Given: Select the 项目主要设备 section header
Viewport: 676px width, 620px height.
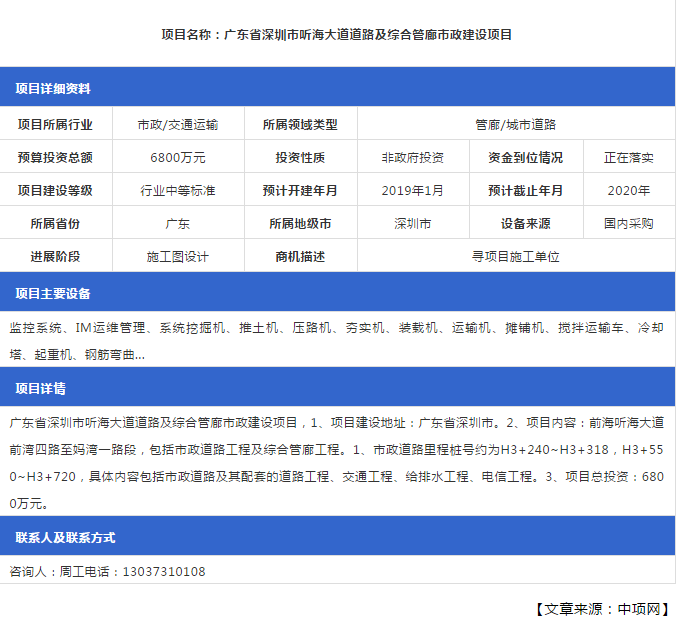Looking at the screenshot, I should (x=53, y=294).
